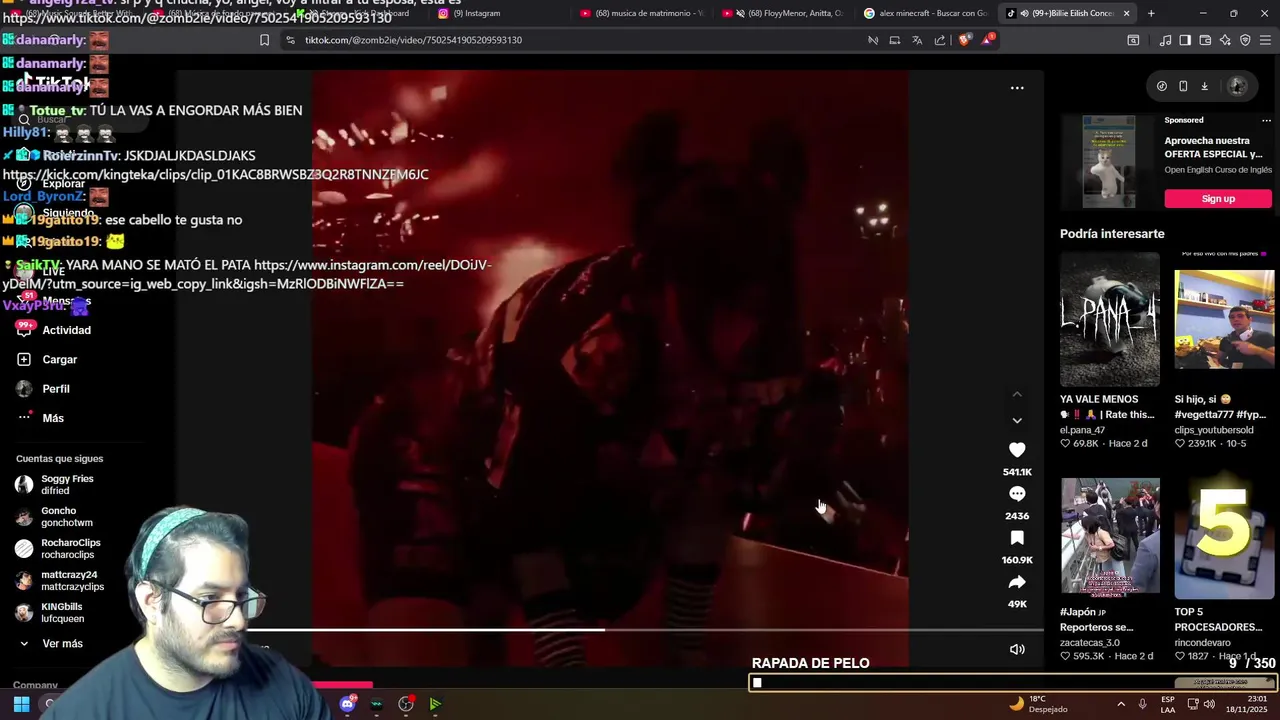This screenshot has width=1280, height=720.
Task: Open OBS Studio from the taskbar
Action: point(406,704)
